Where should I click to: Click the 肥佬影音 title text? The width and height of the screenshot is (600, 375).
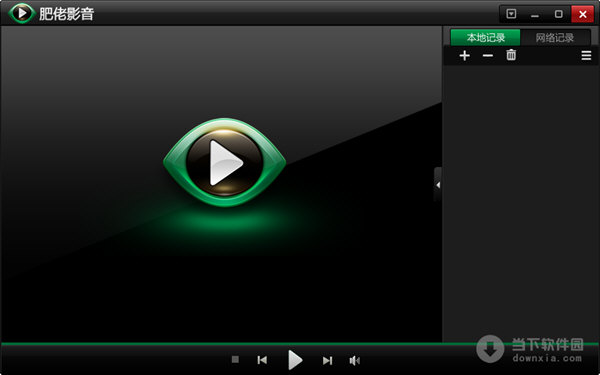coord(67,14)
